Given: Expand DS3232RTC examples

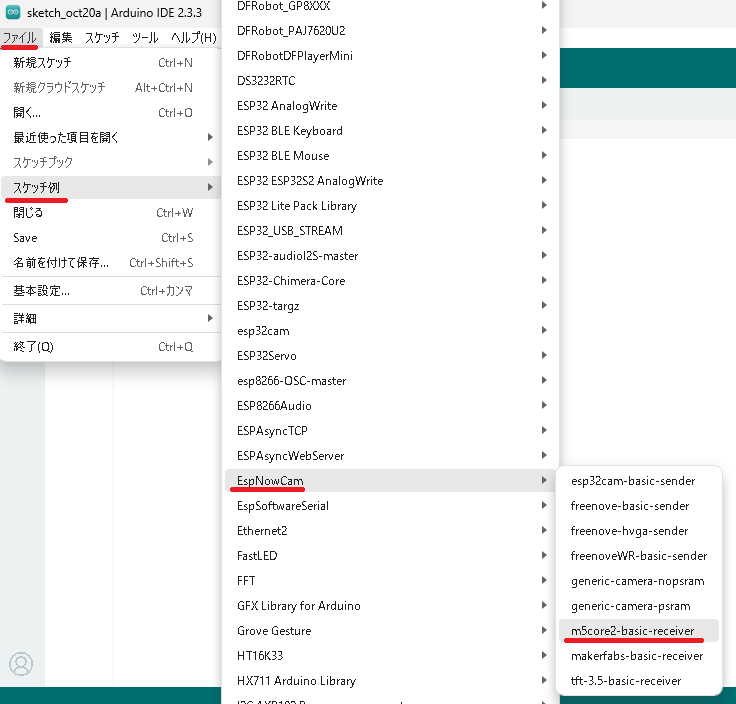Looking at the screenshot, I should [x=391, y=81].
